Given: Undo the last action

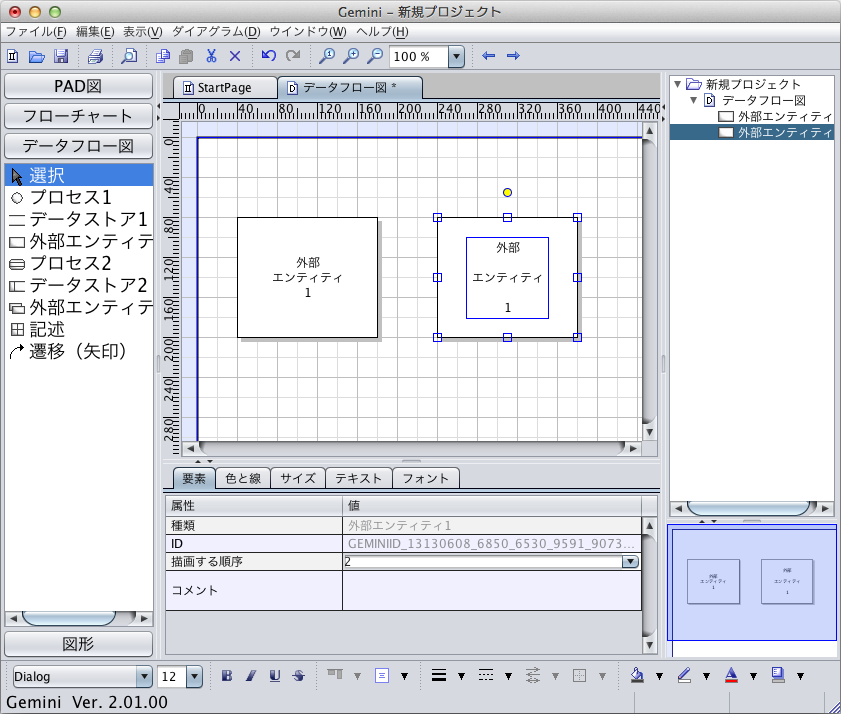Looking at the screenshot, I should coord(268,55).
